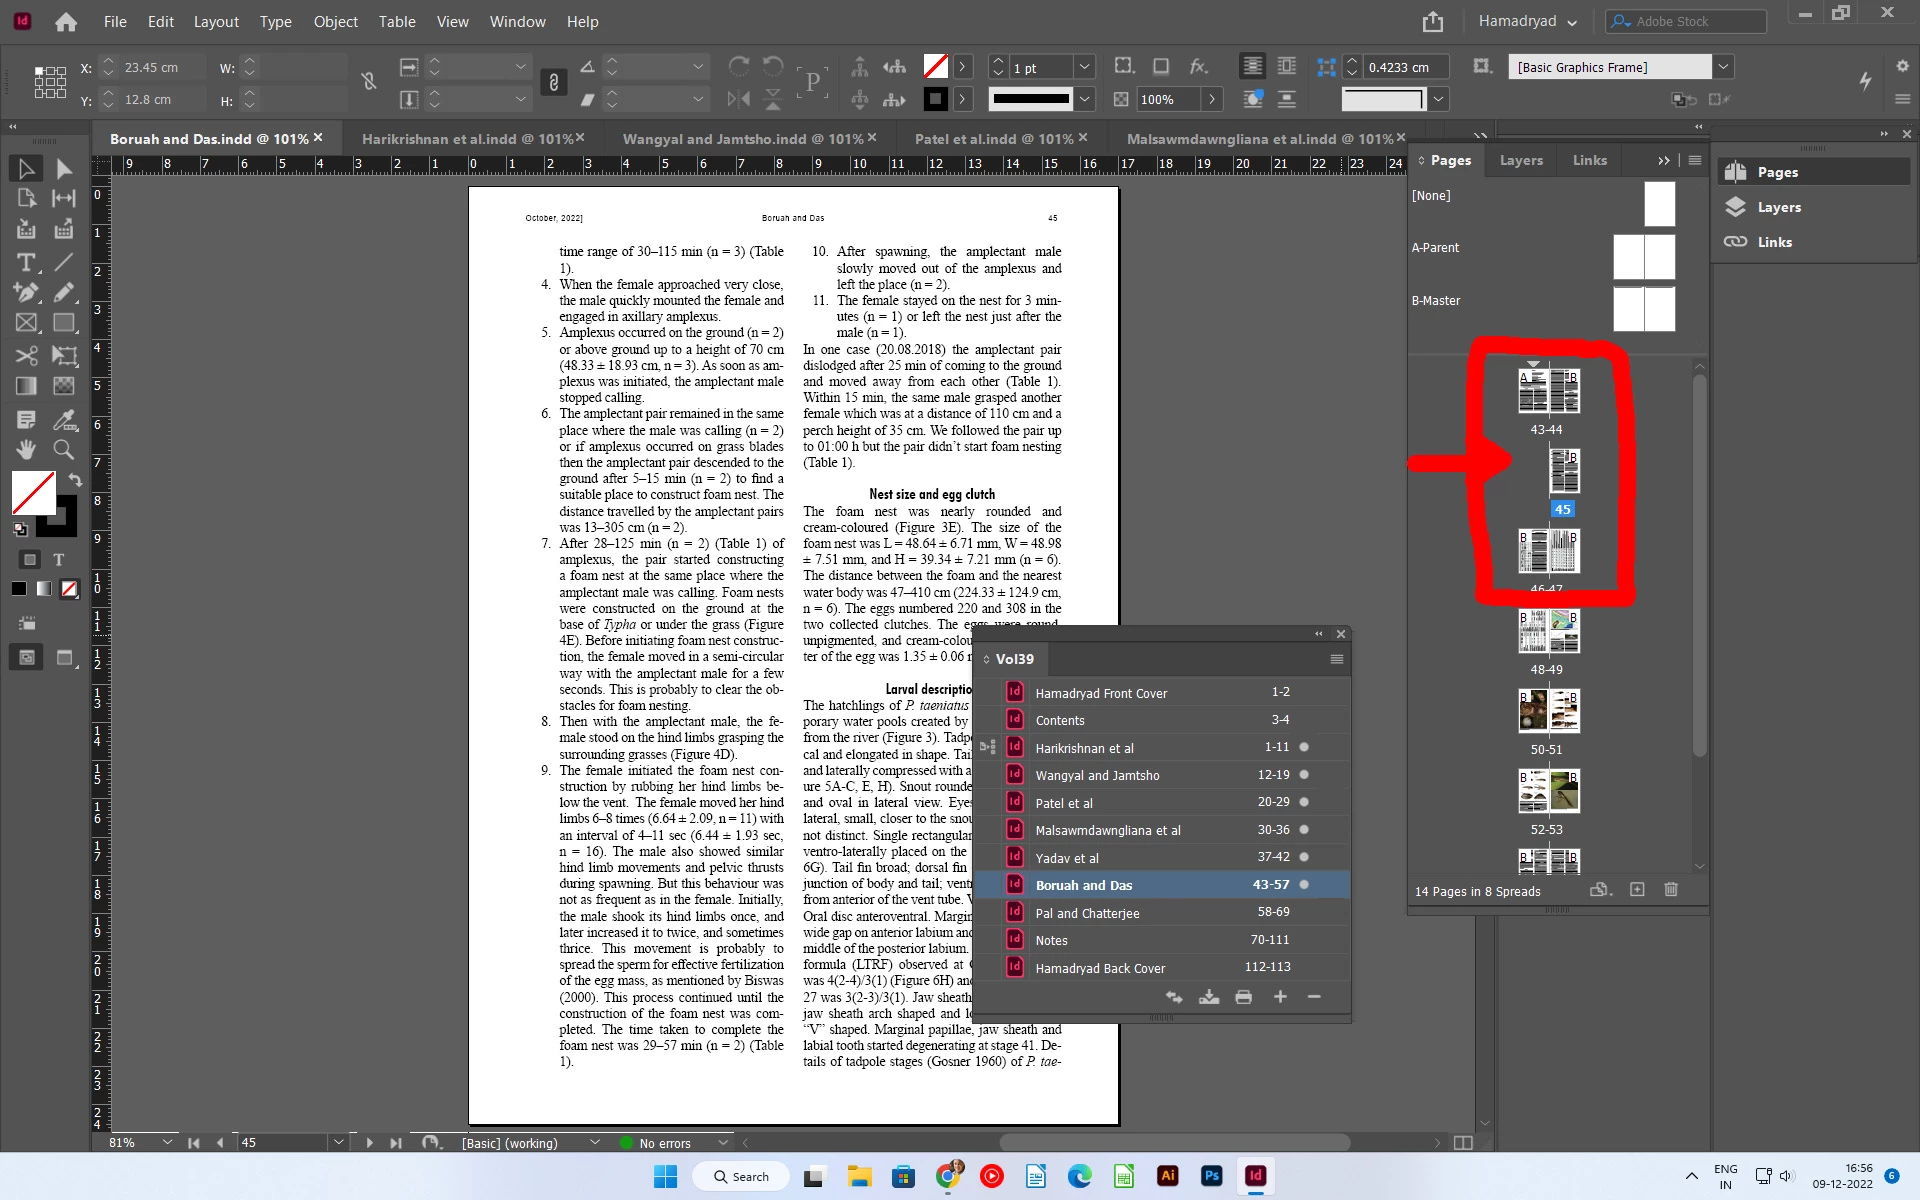This screenshot has height=1200, width=1920.
Task: Toggle Formatting affects text button
Action: pyautogui.click(x=58, y=560)
